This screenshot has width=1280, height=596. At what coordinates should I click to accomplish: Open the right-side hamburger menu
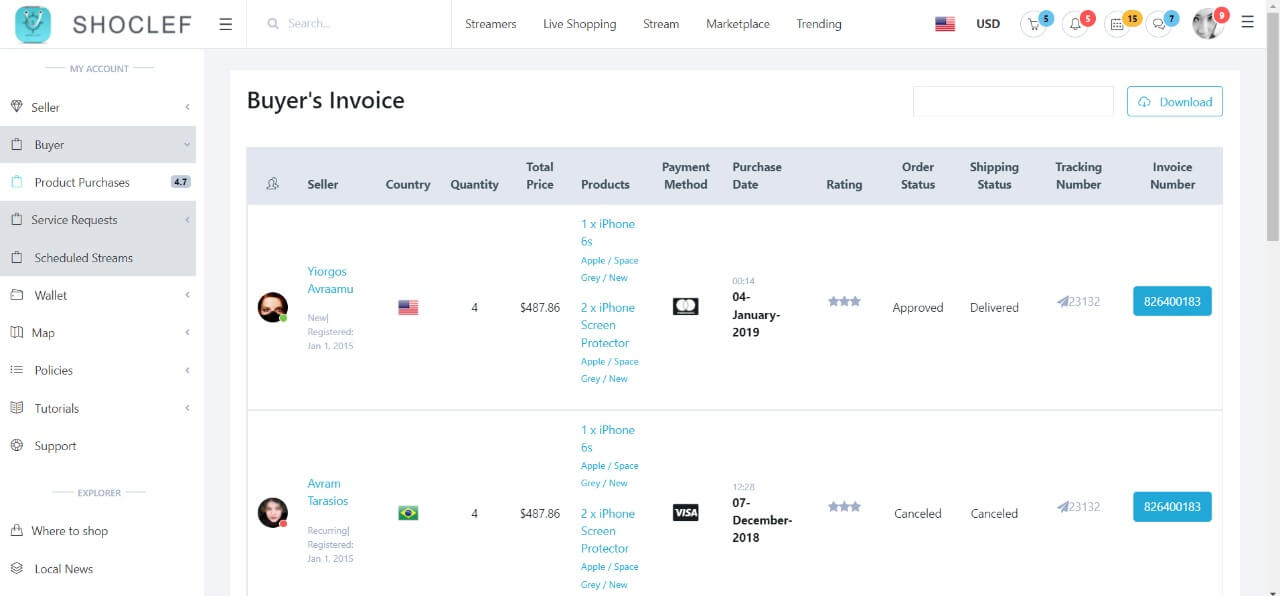[x=1247, y=22]
